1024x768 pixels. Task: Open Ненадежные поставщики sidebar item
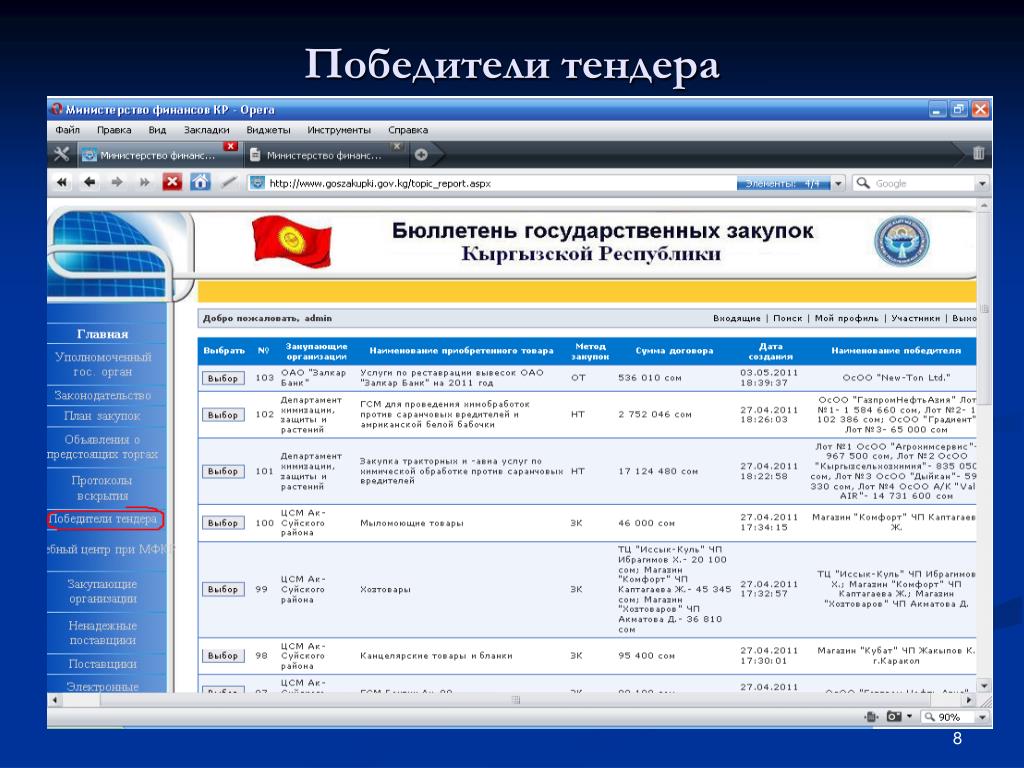point(103,633)
